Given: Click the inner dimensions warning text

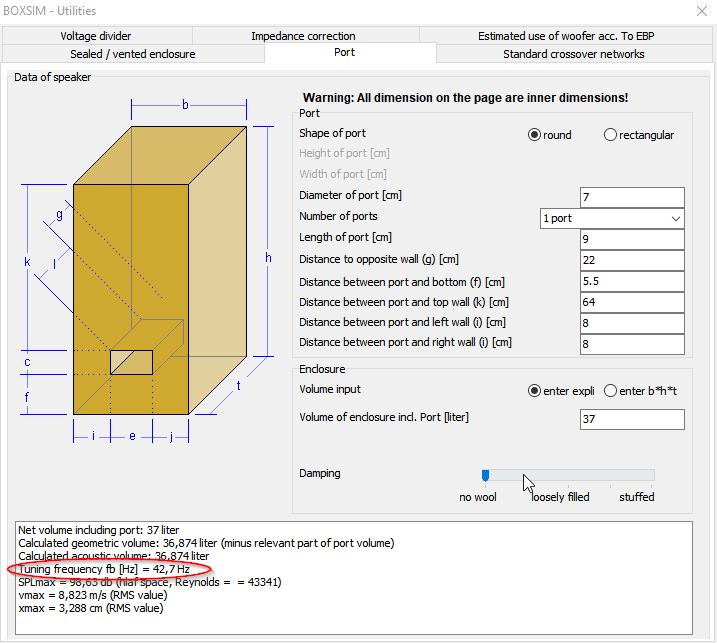Looking at the screenshot, I should pos(466,98).
